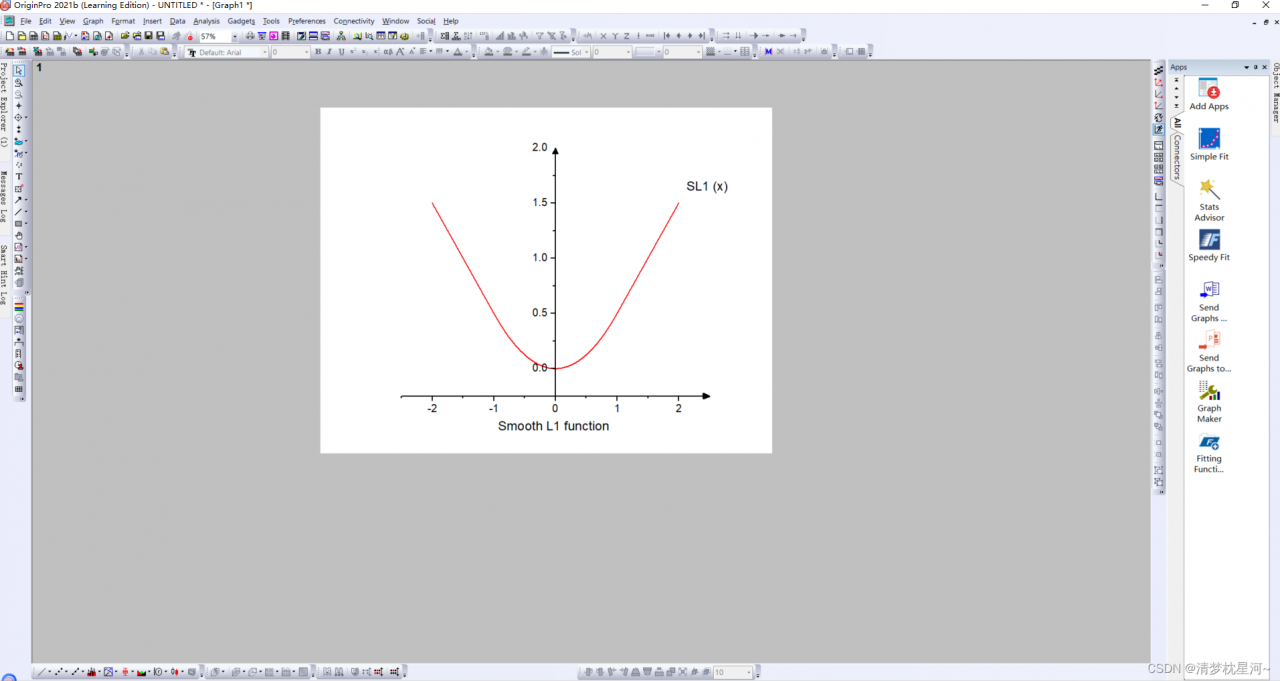Select the Pan hand tool
1280x681 pixels.
tap(19, 235)
